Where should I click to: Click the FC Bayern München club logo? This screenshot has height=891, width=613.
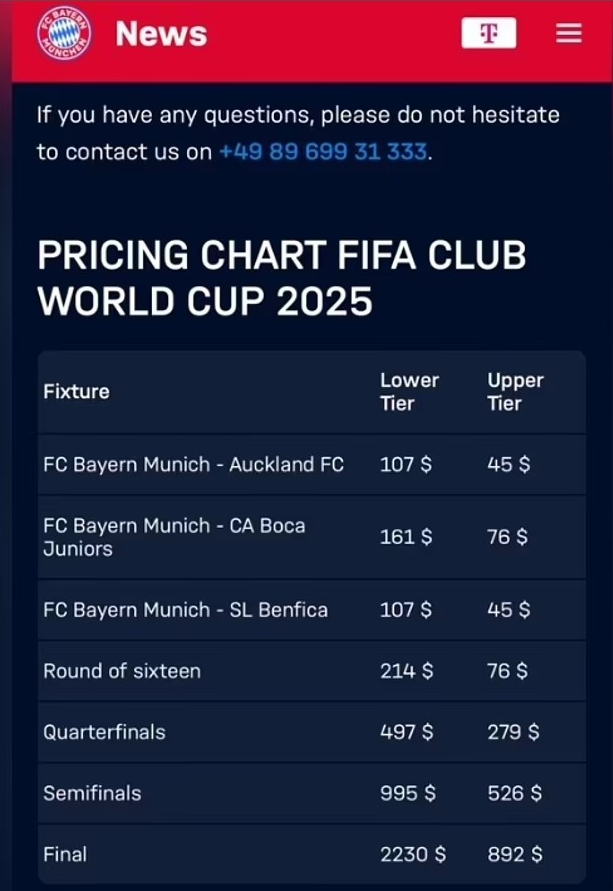click(x=64, y=33)
